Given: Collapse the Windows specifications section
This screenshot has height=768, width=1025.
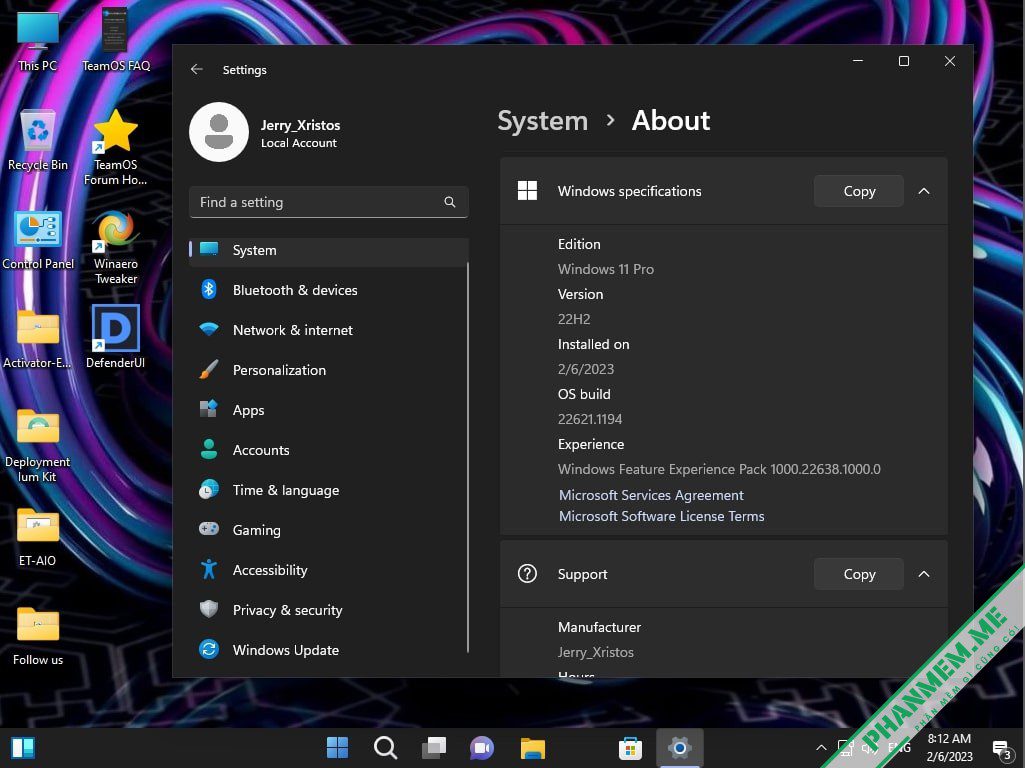Looking at the screenshot, I should [x=924, y=191].
